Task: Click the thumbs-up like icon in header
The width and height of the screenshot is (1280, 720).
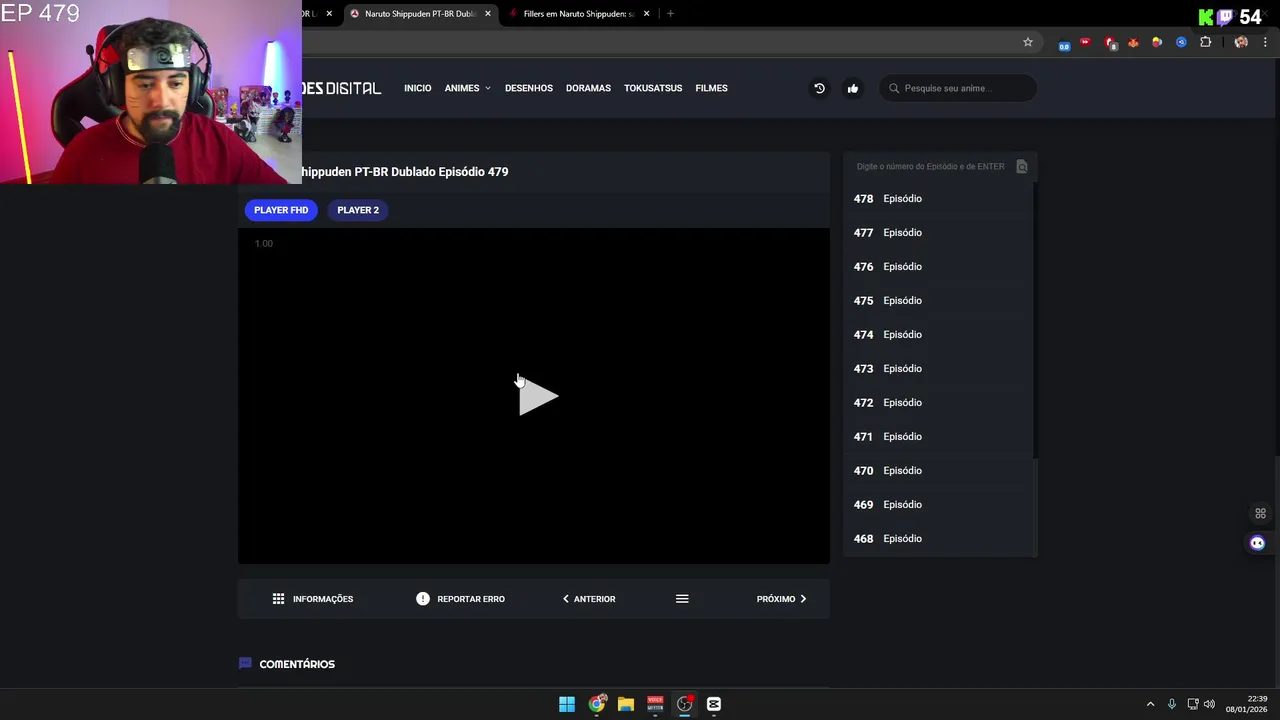Action: pos(853,88)
